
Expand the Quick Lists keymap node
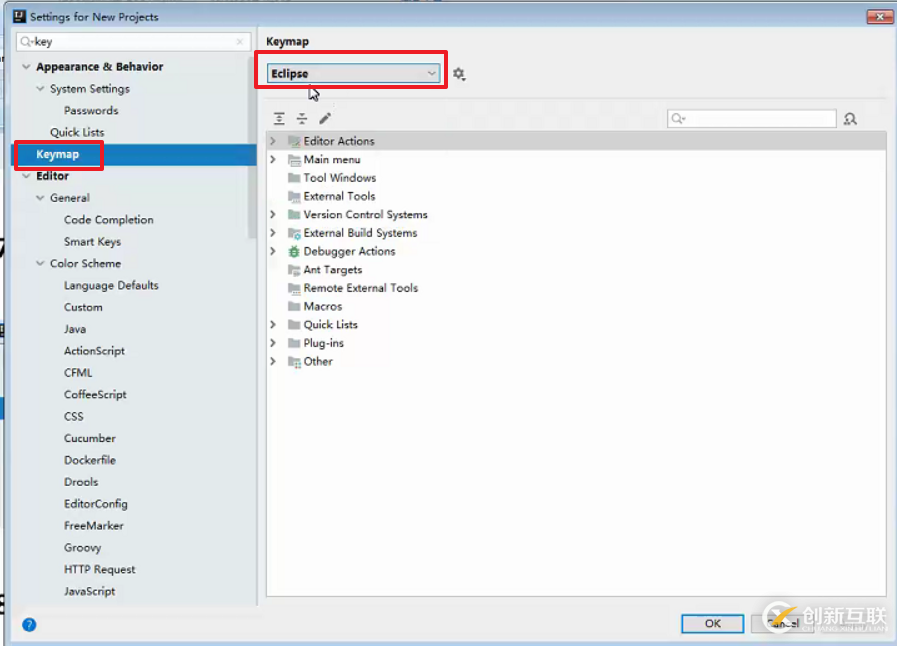pos(273,324)
